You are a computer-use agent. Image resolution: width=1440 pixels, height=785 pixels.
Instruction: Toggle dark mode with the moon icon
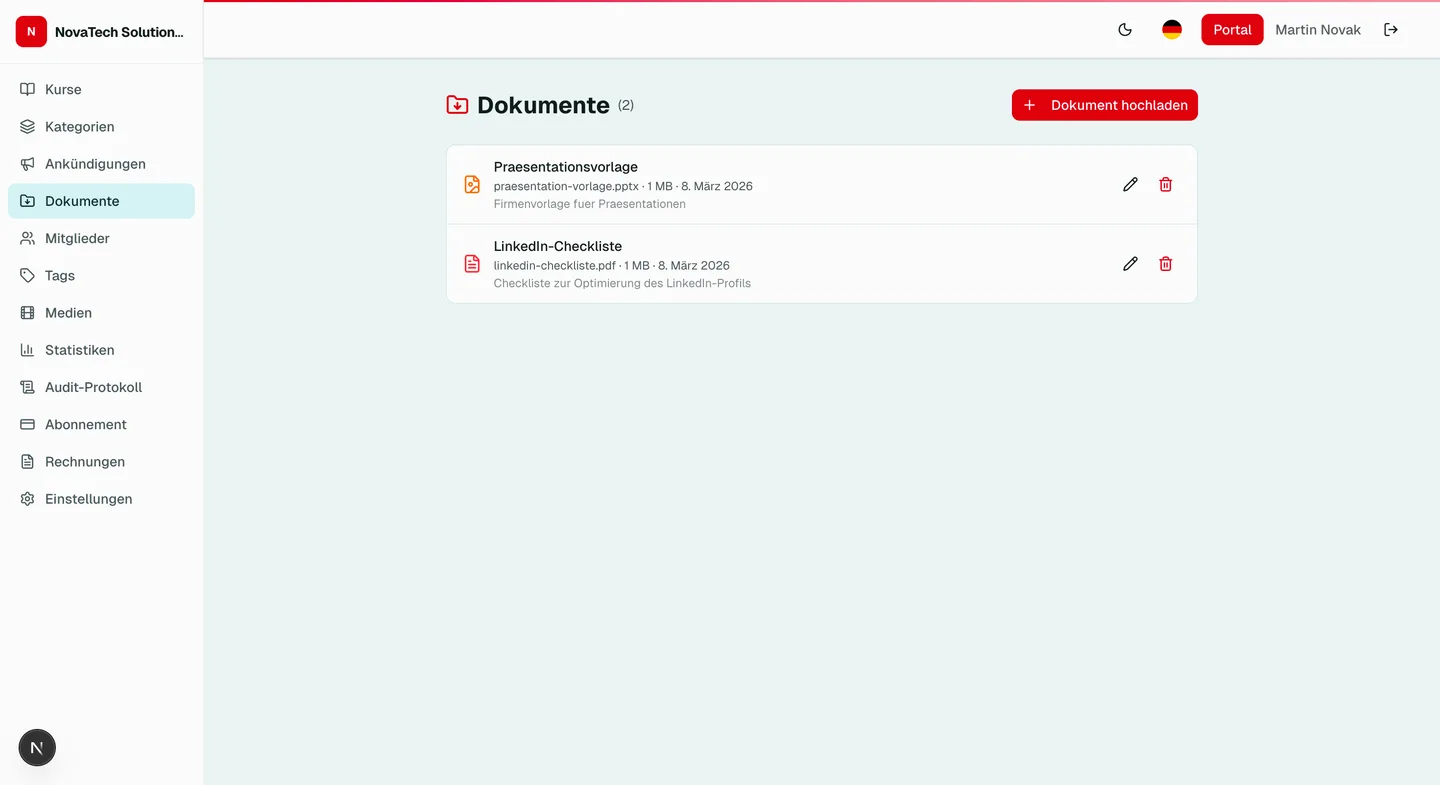point(1125,29)
